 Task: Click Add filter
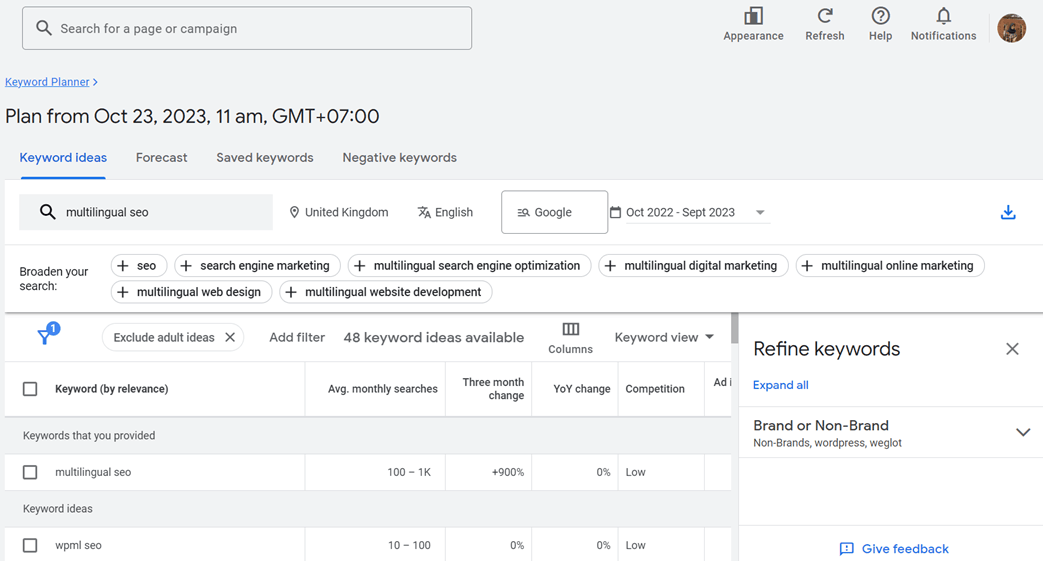[x=297, y=337]
